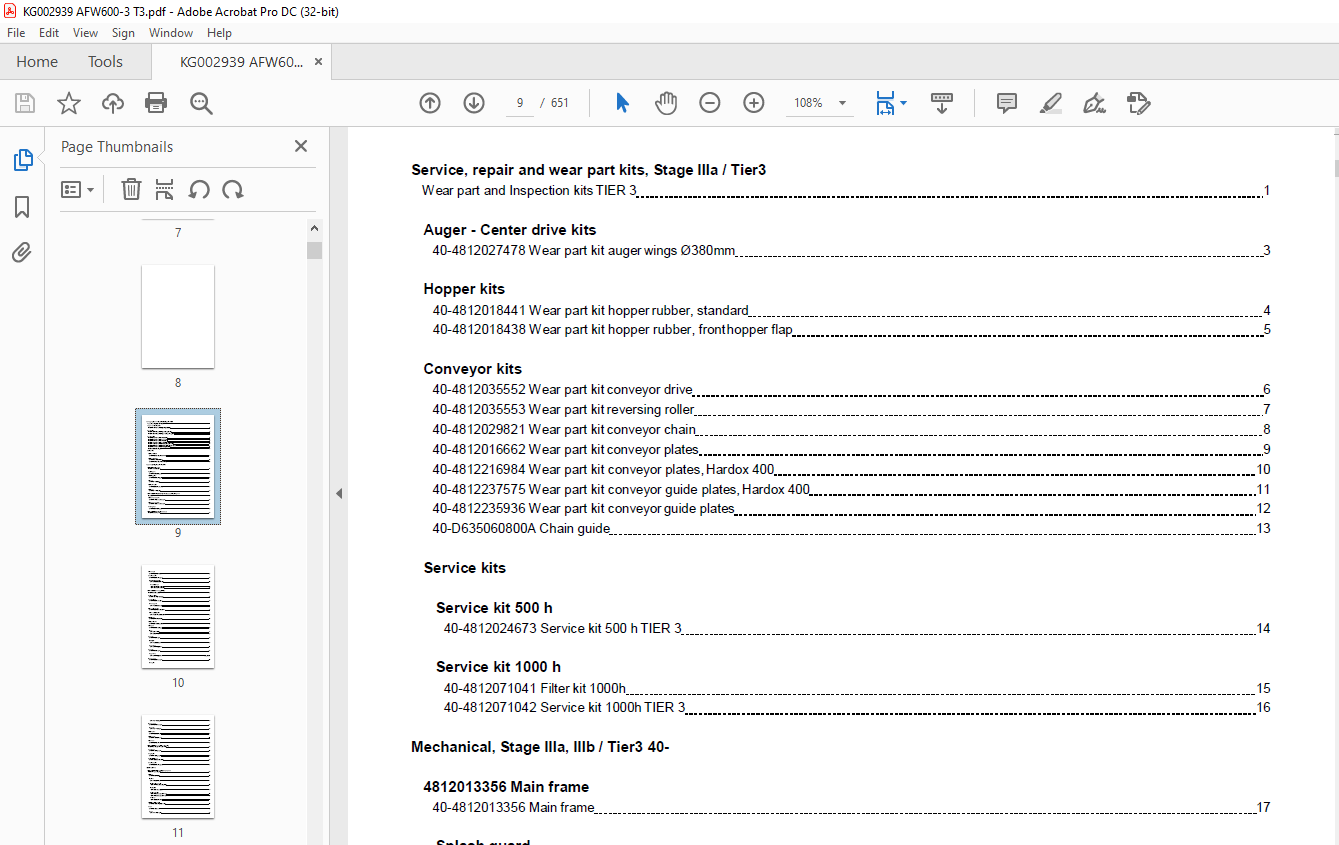The image size is (1339, 845).
Task: Select the KG002939 AFW60... document tab
Action: point(240,62)
